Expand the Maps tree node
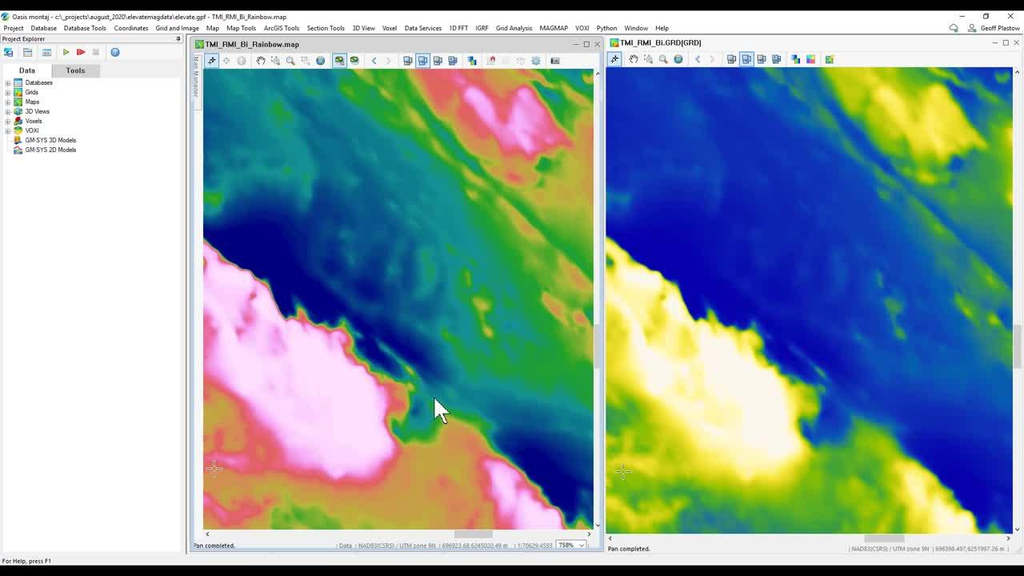This screenshot has width=1024, height=576. (x=8, y=102)
